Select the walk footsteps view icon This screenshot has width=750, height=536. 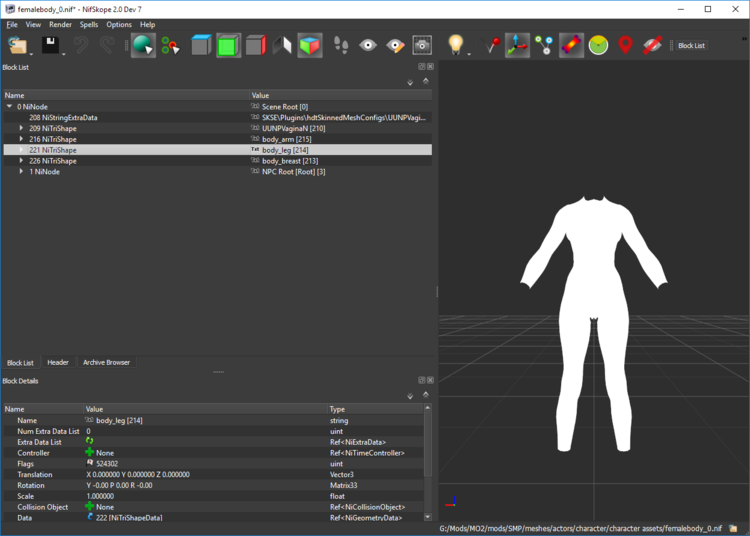pos(341,45)
